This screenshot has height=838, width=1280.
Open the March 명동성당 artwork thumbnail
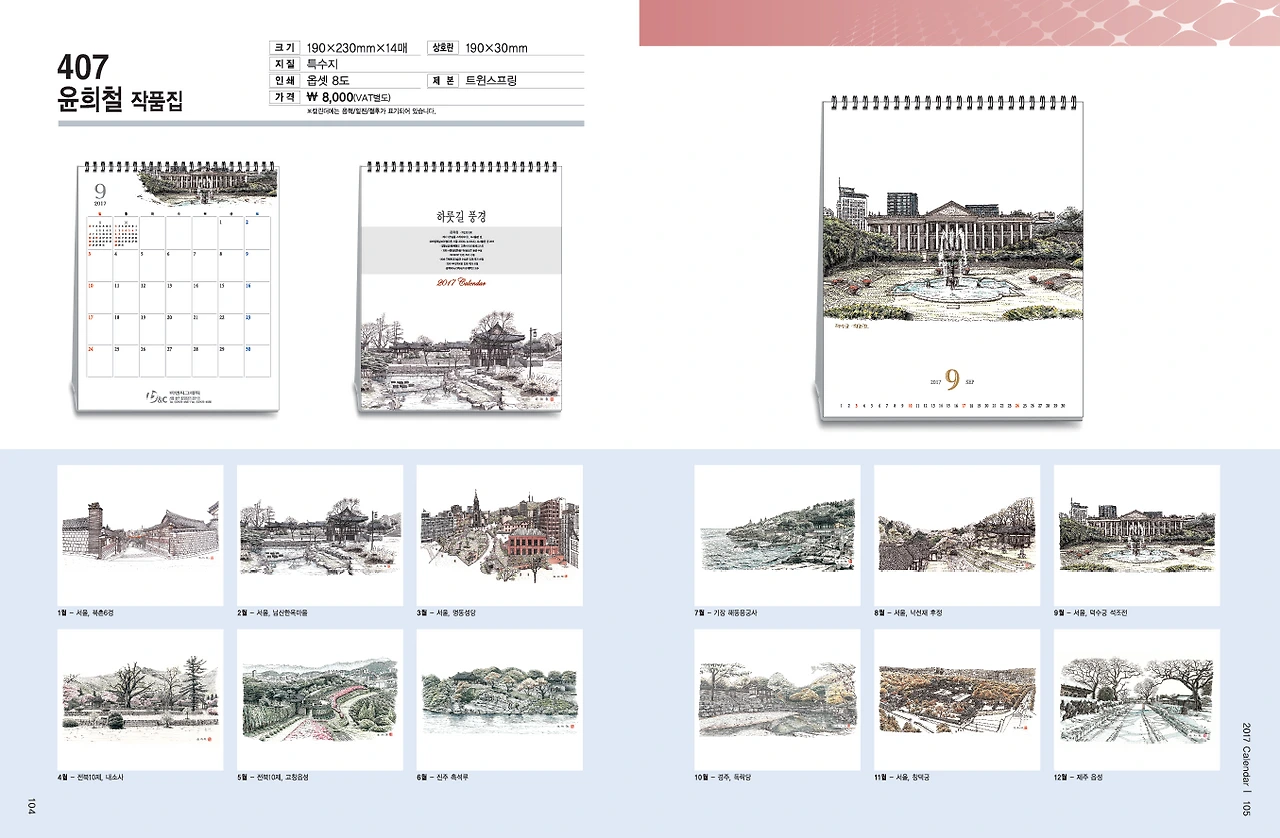pyautogui.click(x=499, y=535)
